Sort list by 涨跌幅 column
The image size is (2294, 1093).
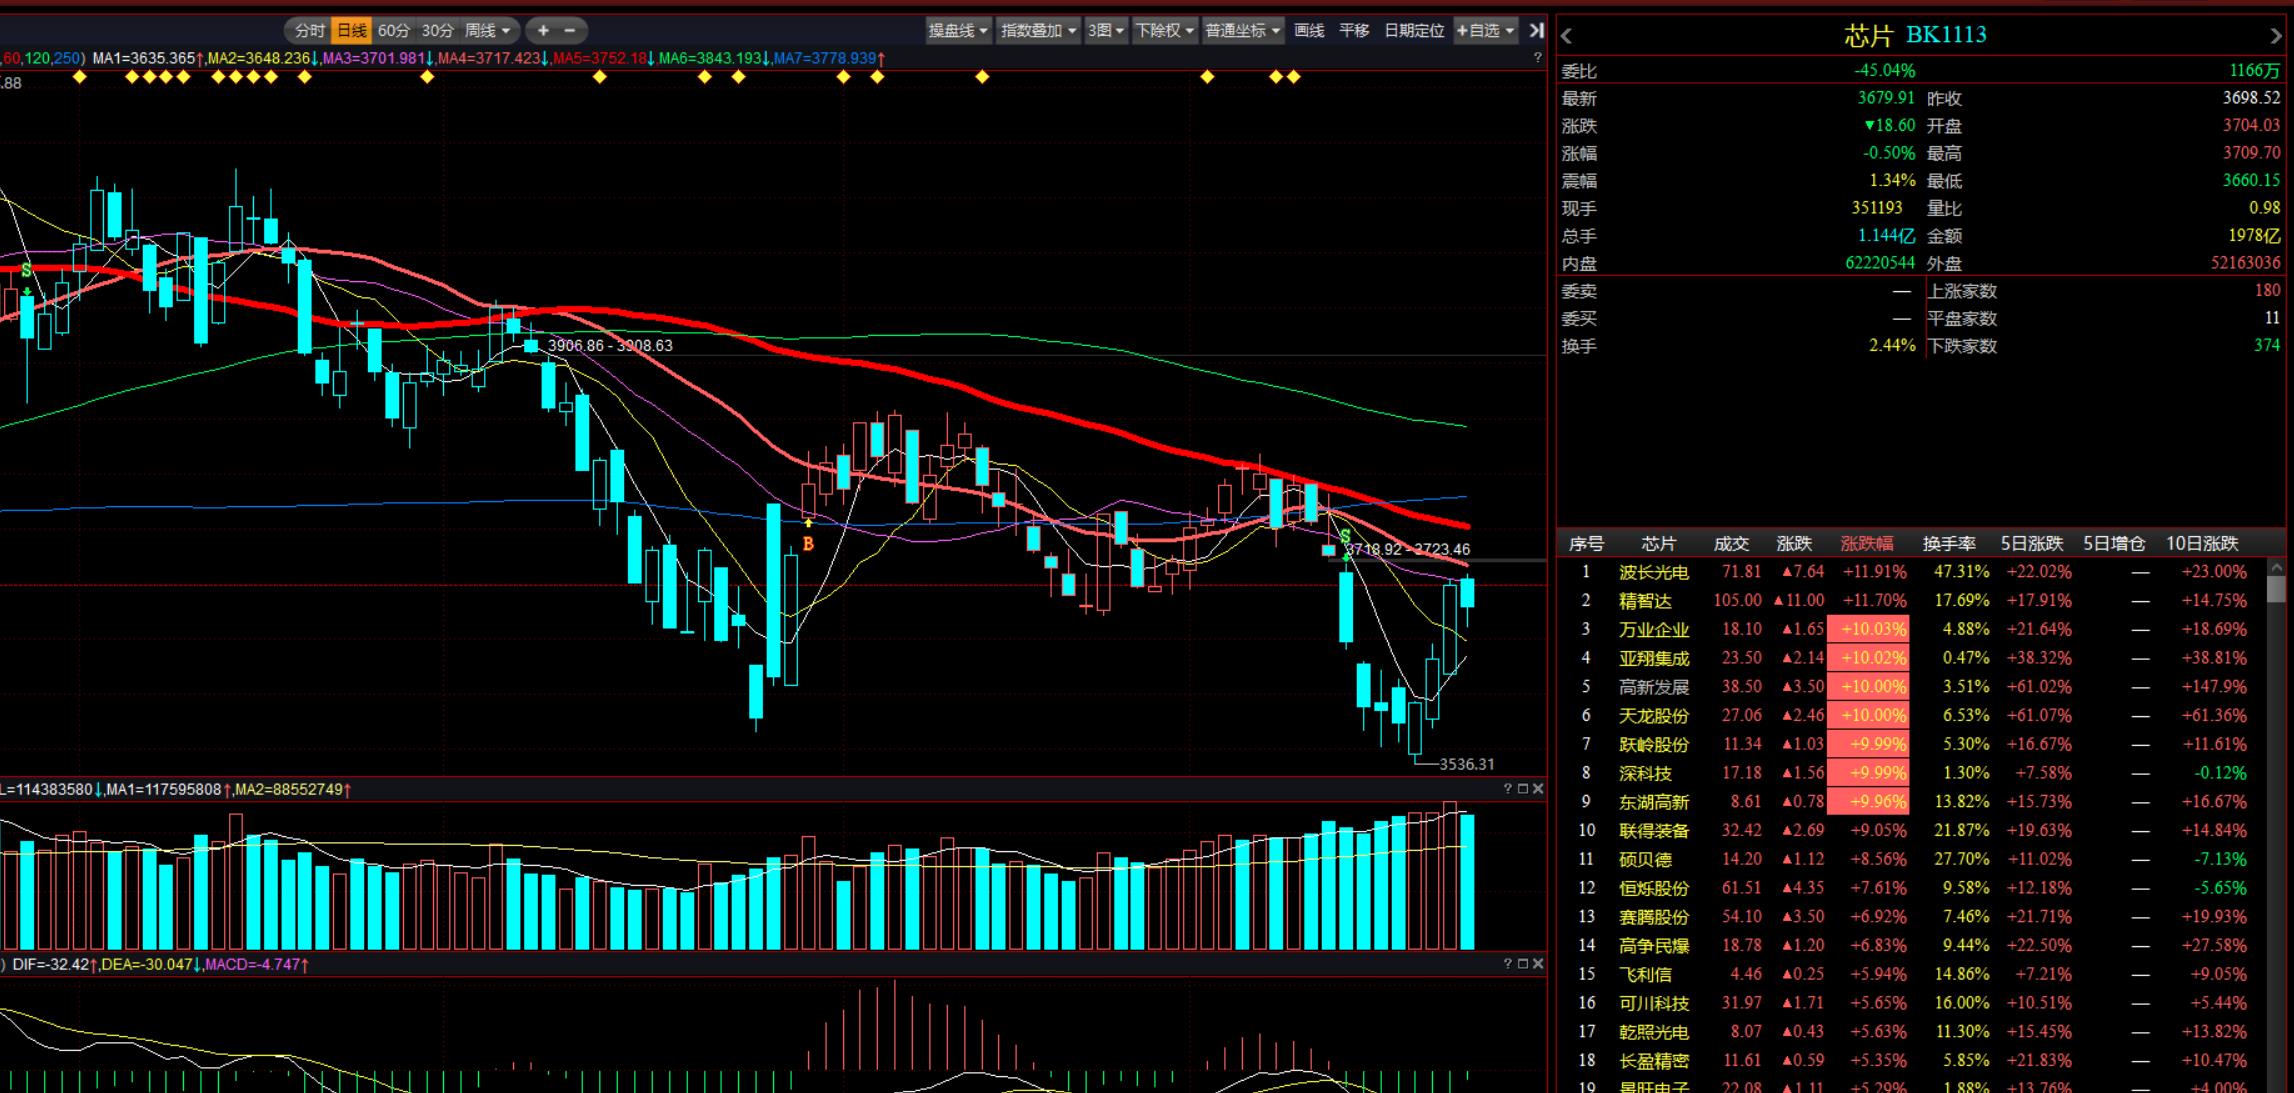(x=1866, y=544)
